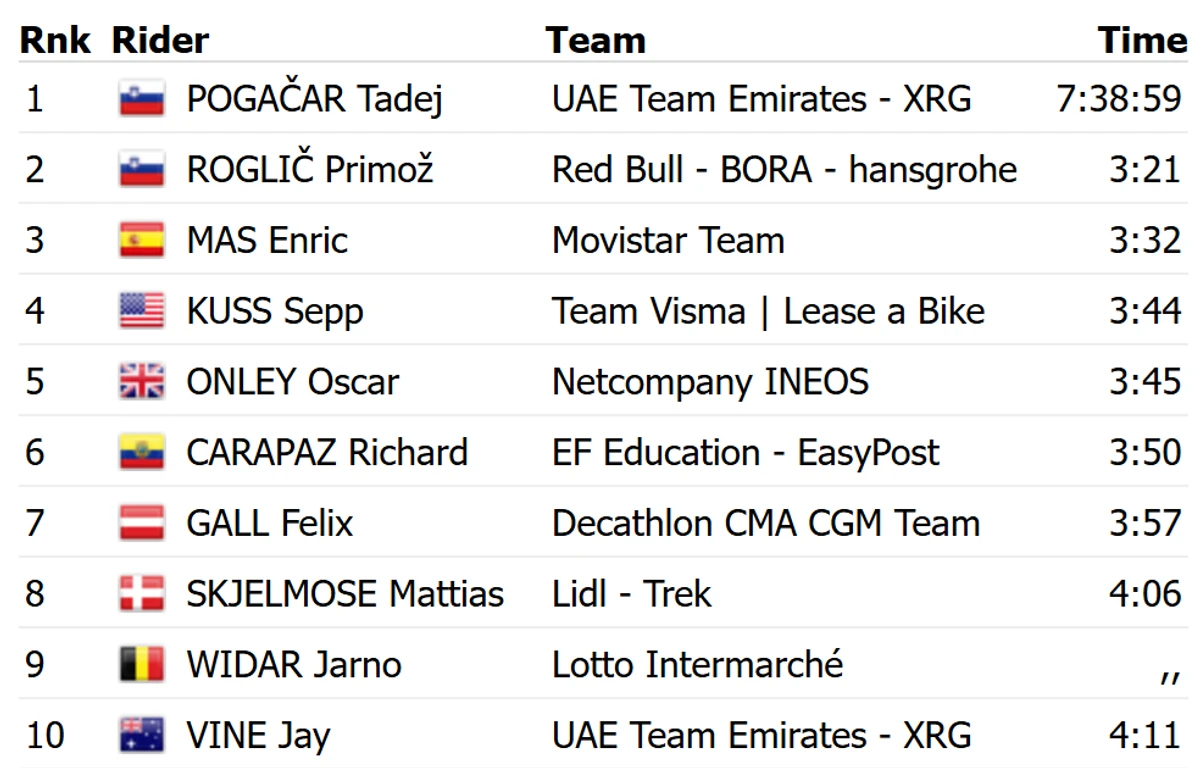This screenshot has width=1200, height=768.
Task: Click the Slovenian flag beside POGAČAR Tadej
Action: point(142,99)
